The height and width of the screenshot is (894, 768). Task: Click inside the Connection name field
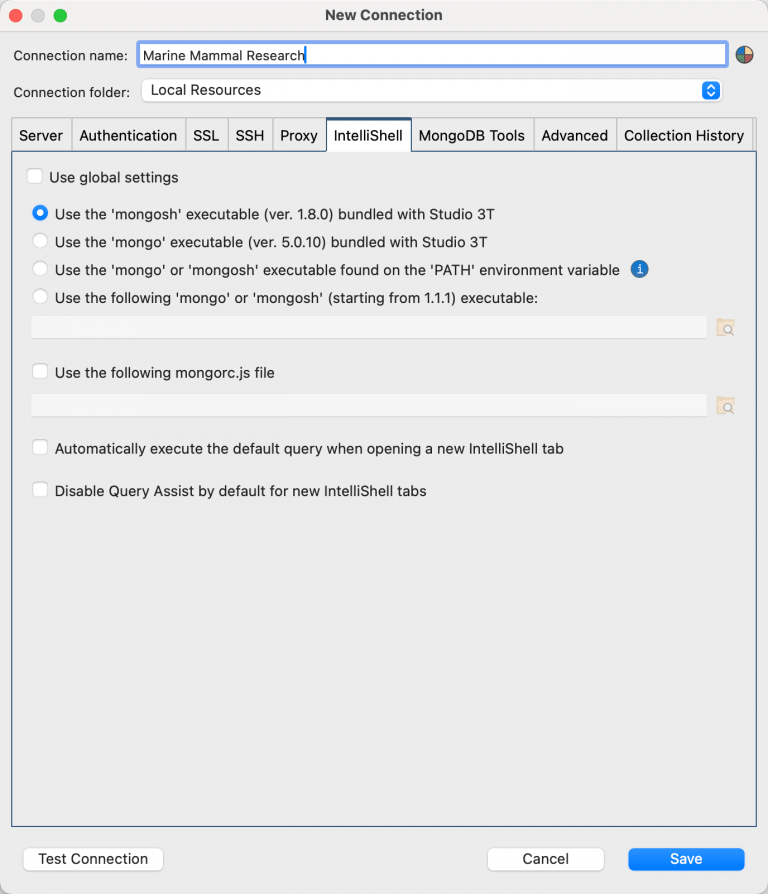click(x=430, y=54)
